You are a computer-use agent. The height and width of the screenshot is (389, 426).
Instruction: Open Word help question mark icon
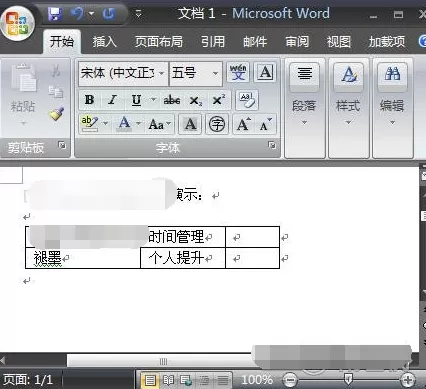click(422, 42)
